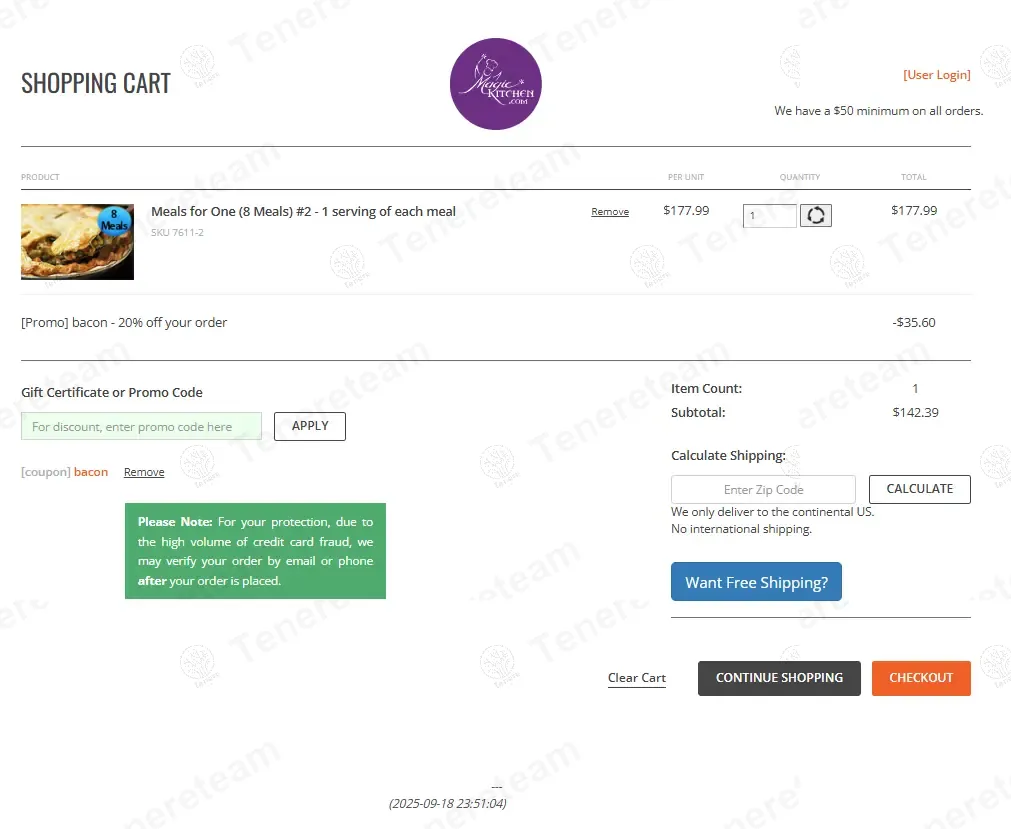This screenshot has width=1011, height=829.
Task: Open the Meals for One product title
Action: (x=303, y=211)
